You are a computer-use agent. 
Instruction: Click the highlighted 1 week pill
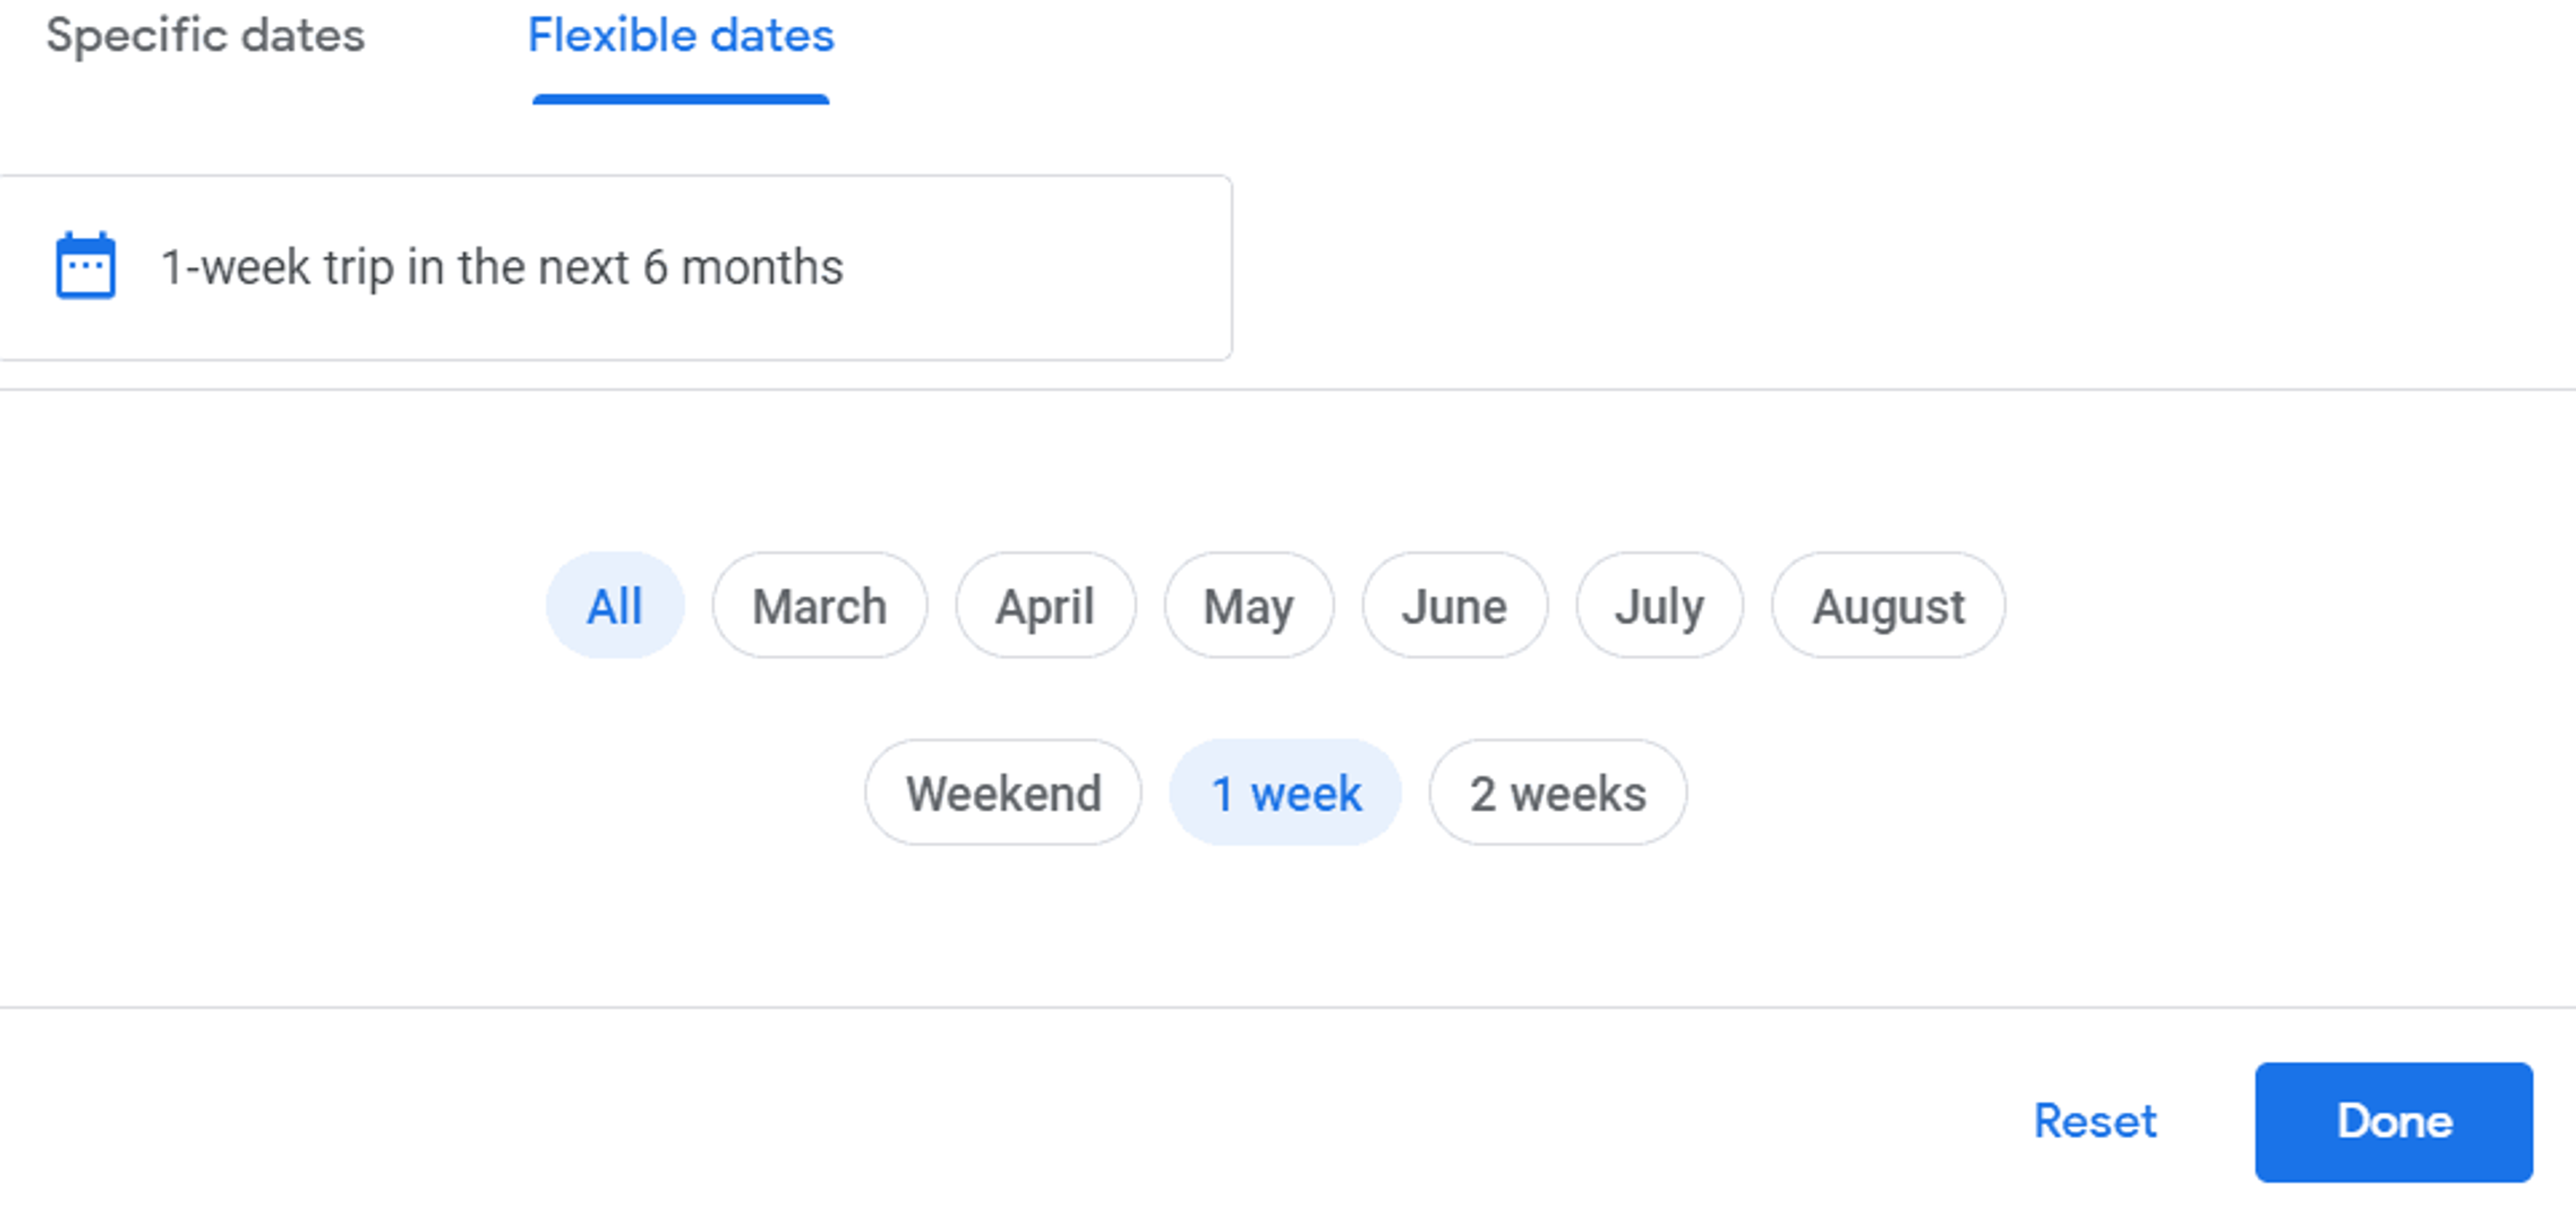click(x=1285, y=792)
